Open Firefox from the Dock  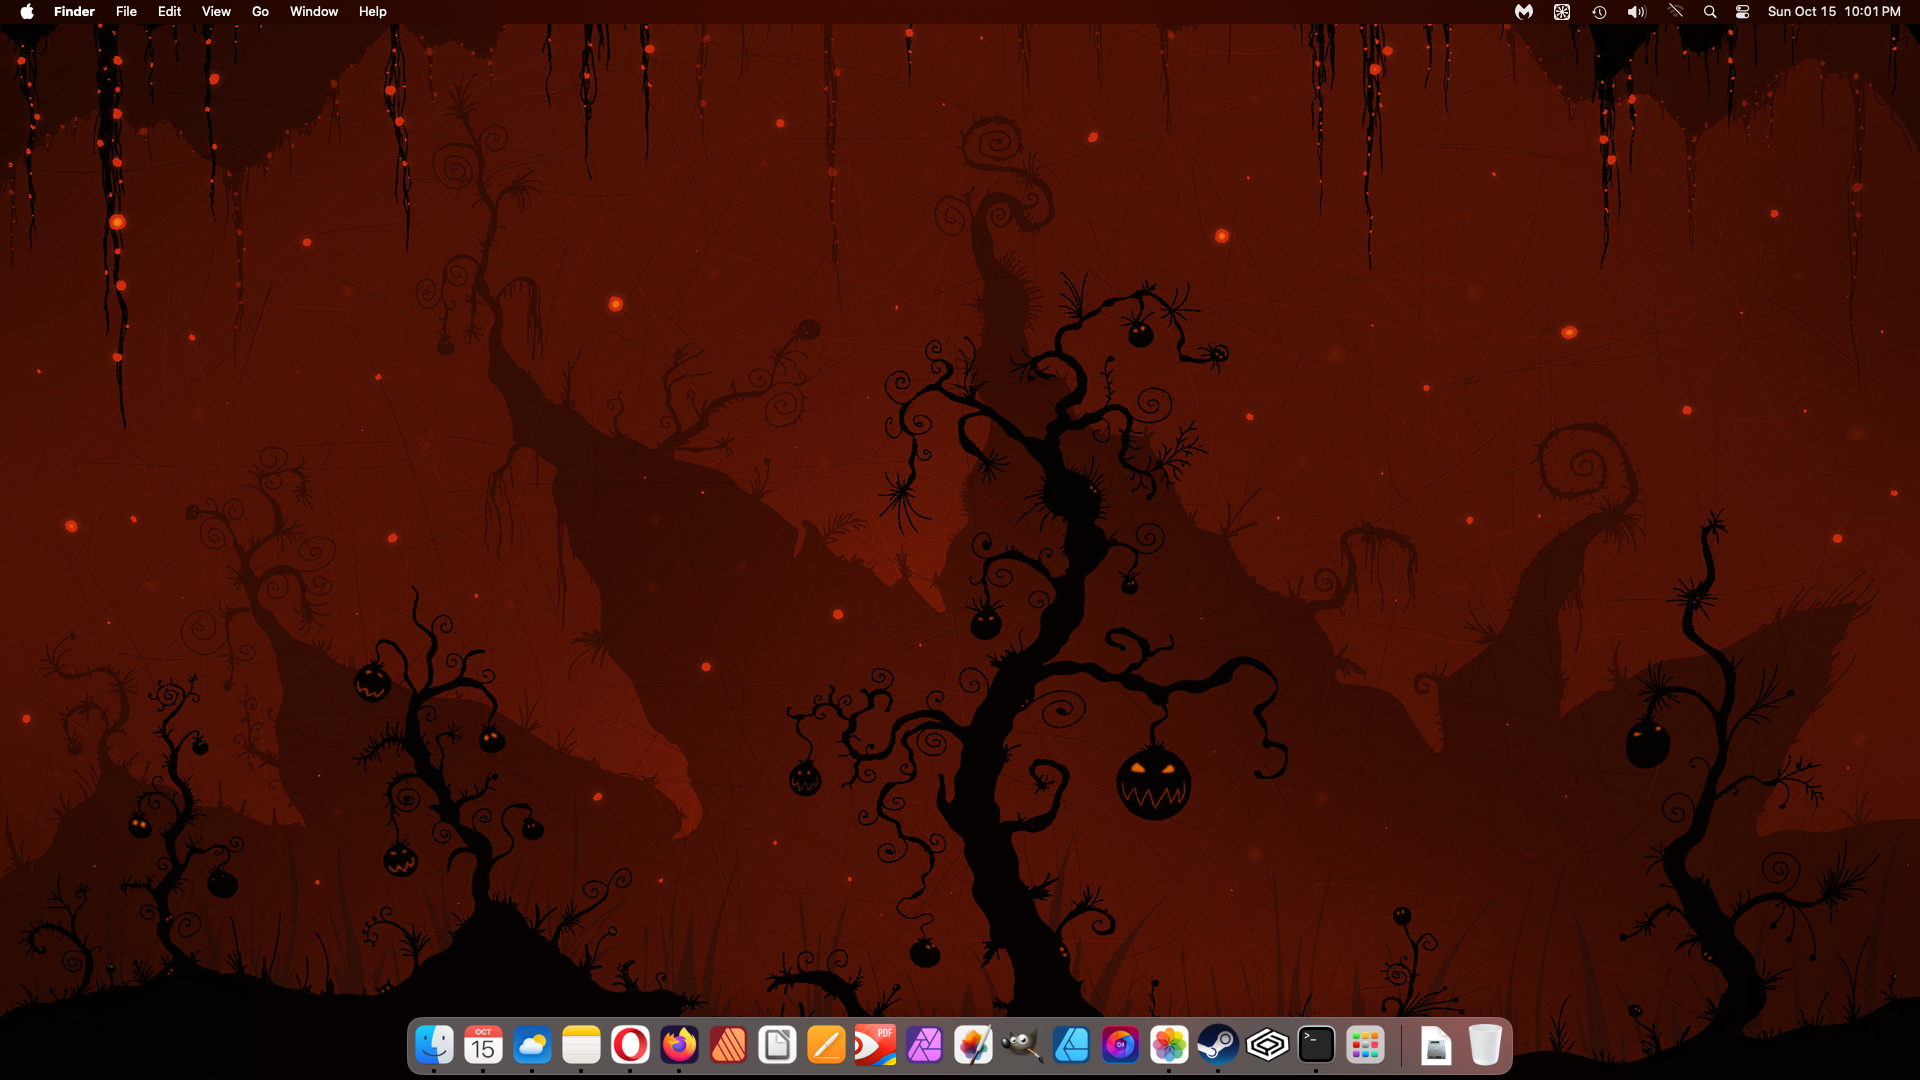(x=679, y=1046)
